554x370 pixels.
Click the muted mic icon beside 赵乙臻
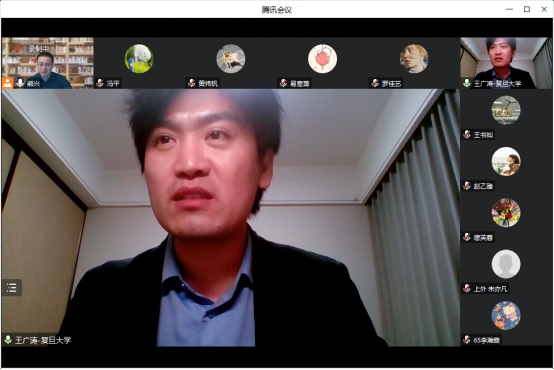tap(467, 186)
